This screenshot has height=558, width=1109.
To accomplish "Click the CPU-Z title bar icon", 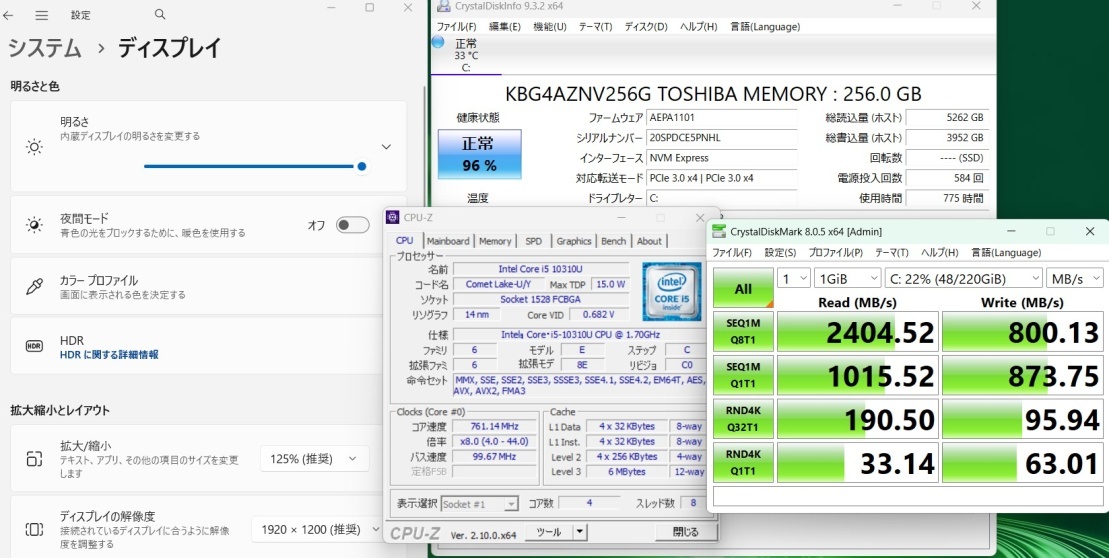I will click(x=393, y=217).
